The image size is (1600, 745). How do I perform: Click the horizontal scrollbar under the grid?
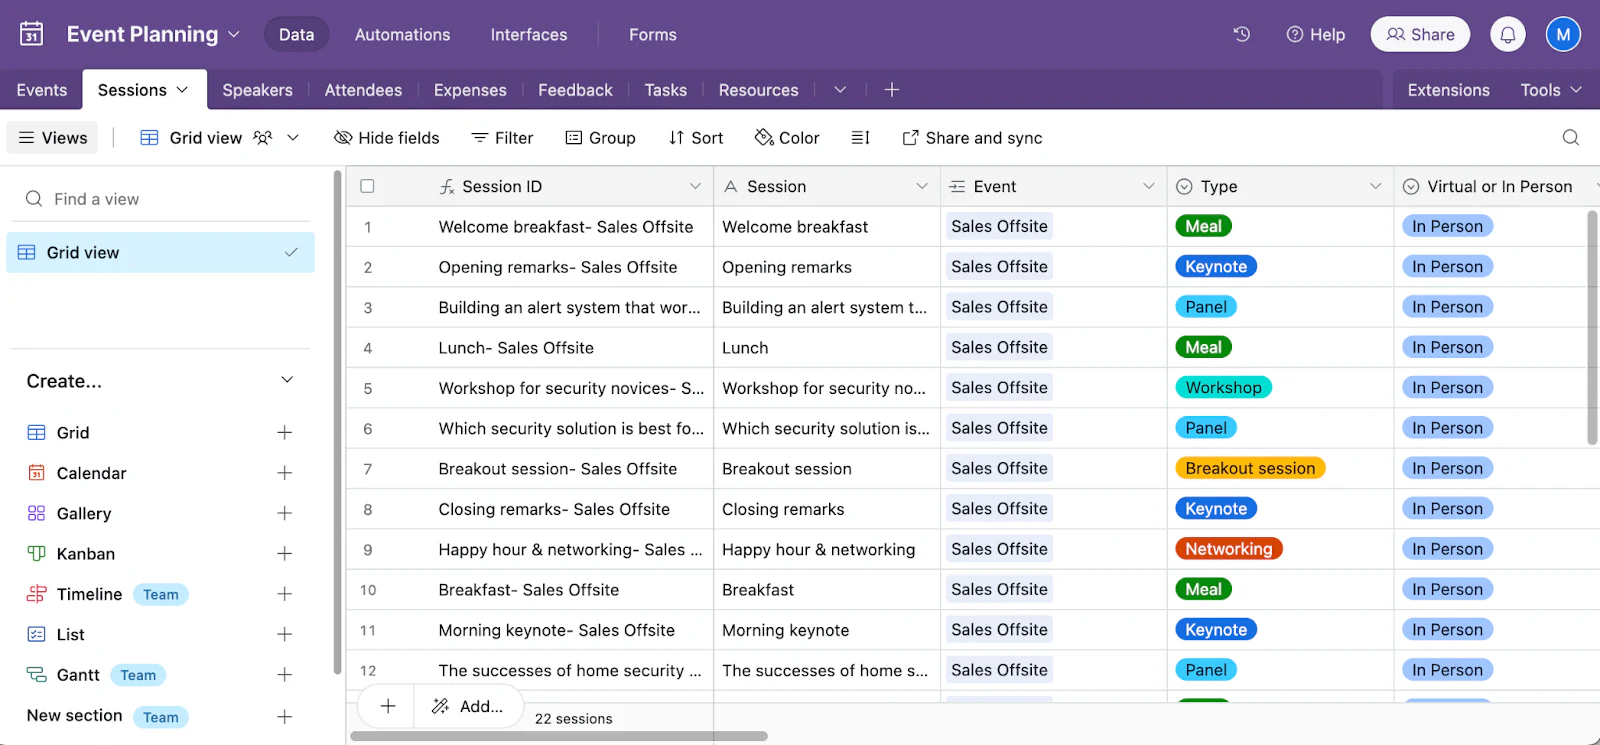click(559, 736)
